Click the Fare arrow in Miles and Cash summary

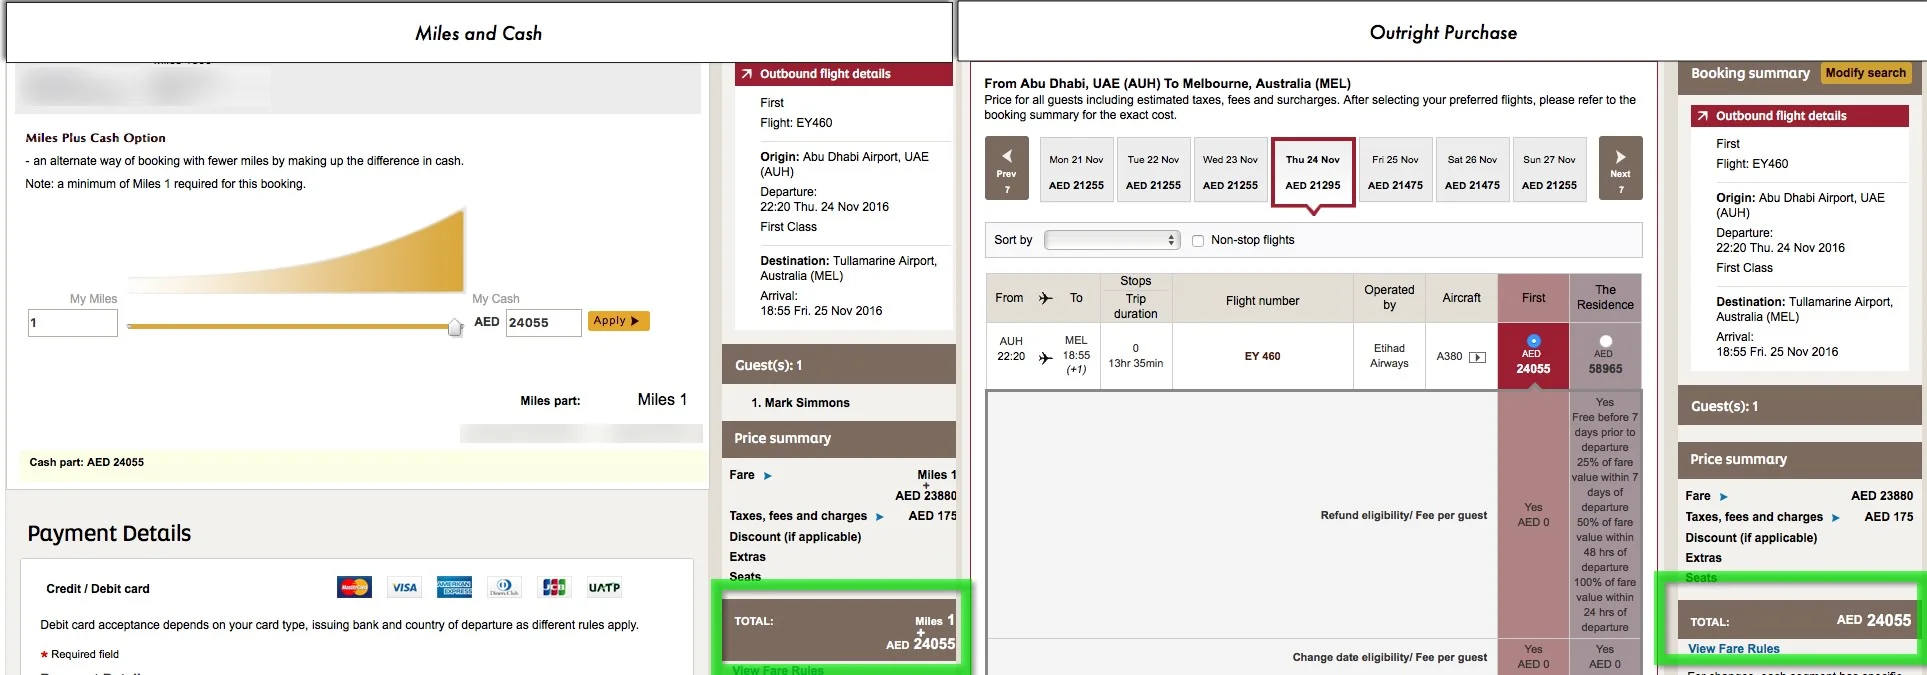[768, 476]
